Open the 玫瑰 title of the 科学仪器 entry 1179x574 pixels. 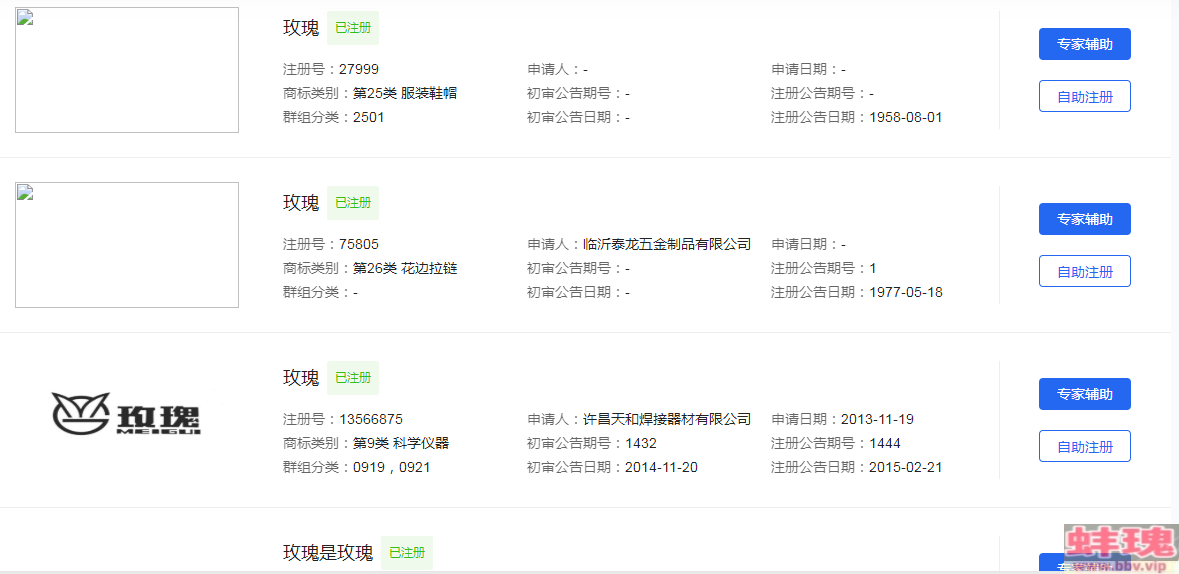pos(301,378)
